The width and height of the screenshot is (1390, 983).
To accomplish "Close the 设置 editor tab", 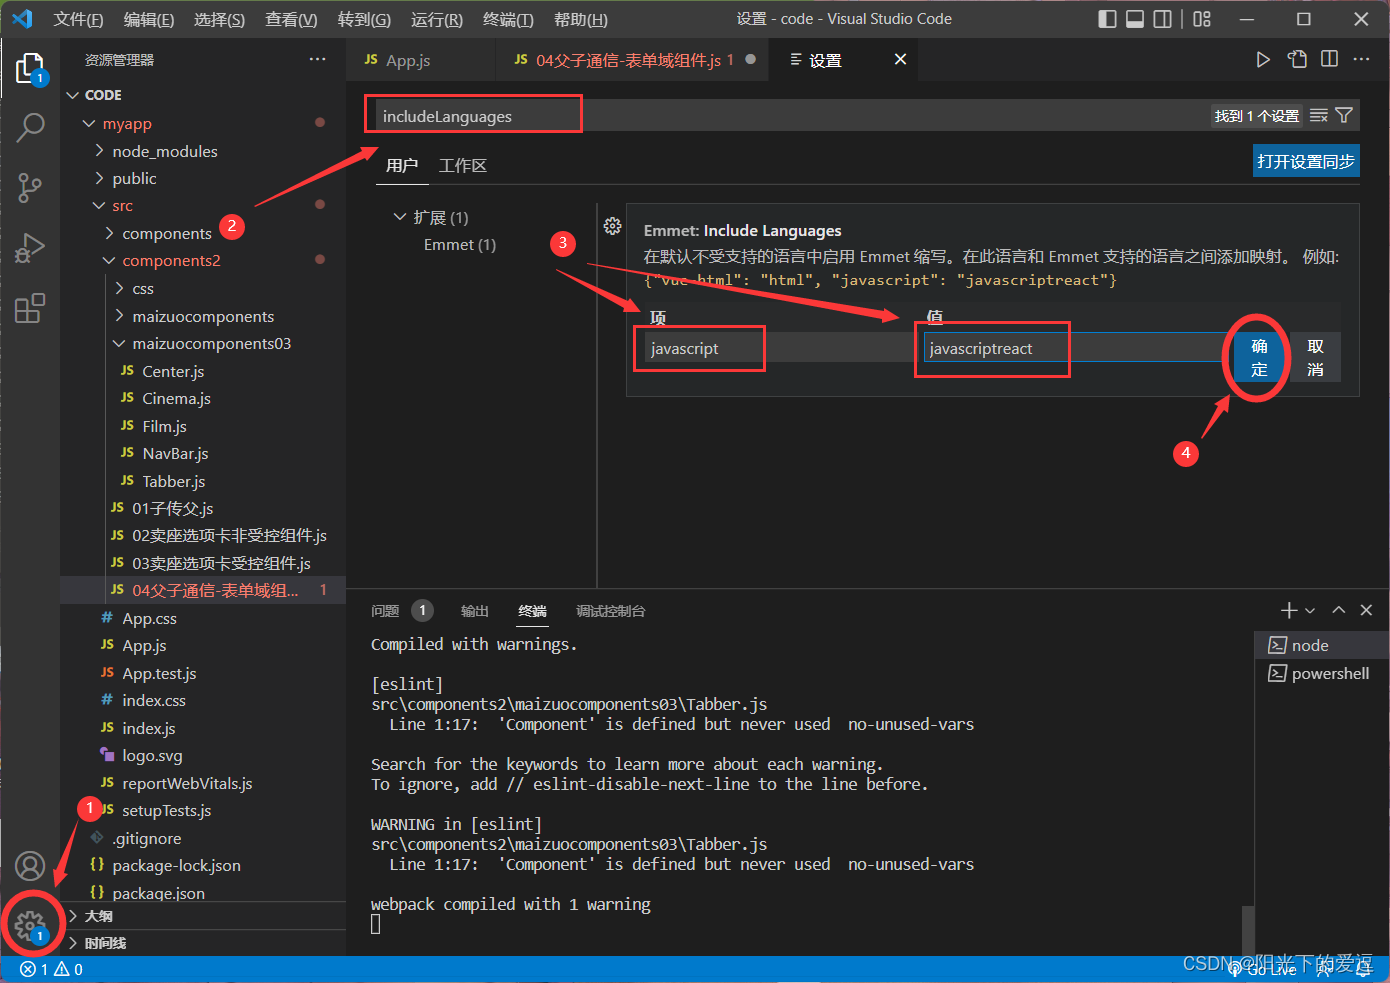I will [x=900, y=60].
